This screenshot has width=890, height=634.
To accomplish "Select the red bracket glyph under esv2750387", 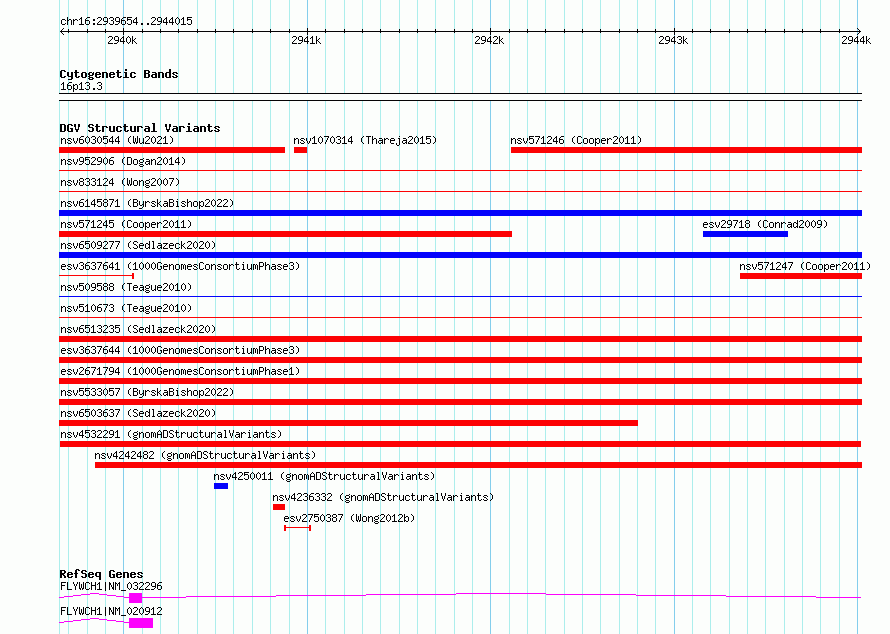I will coord(297,528).
